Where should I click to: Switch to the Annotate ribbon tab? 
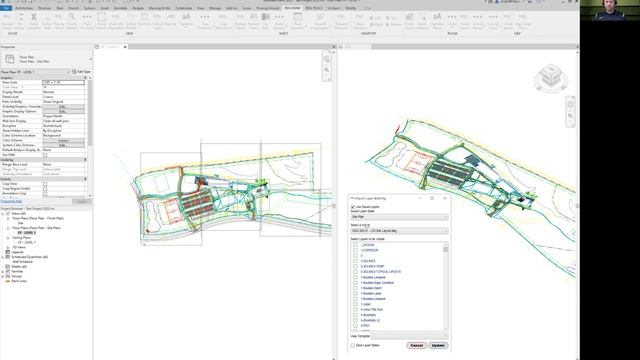pyautogui.click(x=120, y=8)
